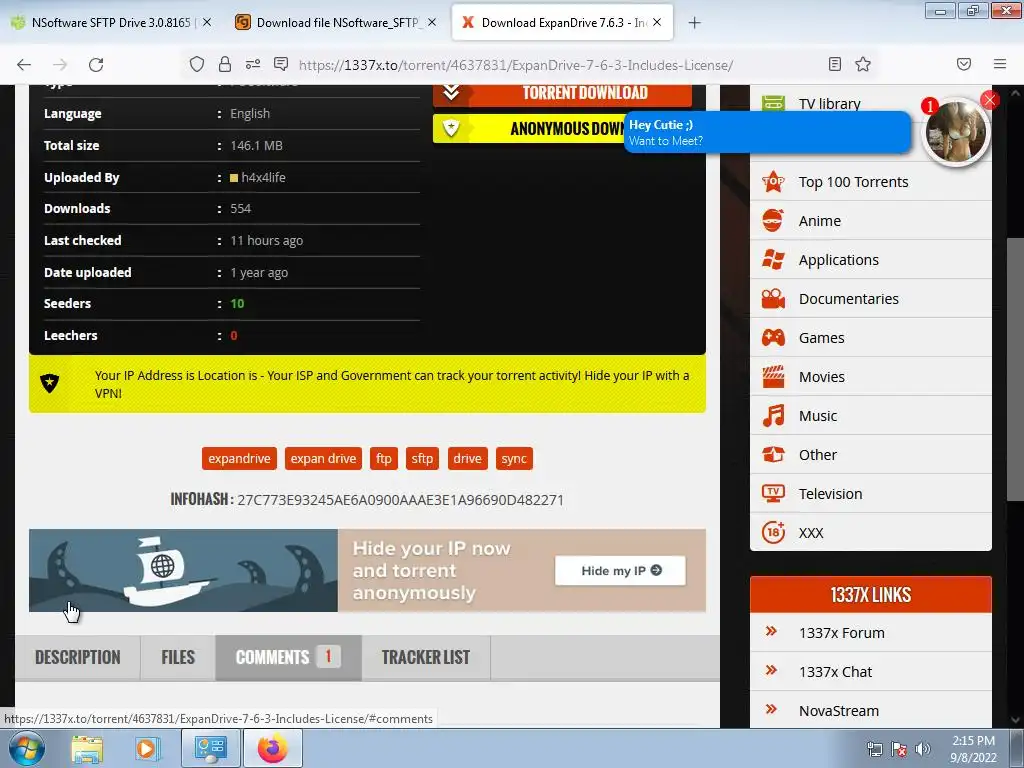Click the Action Center flag tray icon
The height and width of the screenshot is (768, 1024).
(x=899, y=749)
